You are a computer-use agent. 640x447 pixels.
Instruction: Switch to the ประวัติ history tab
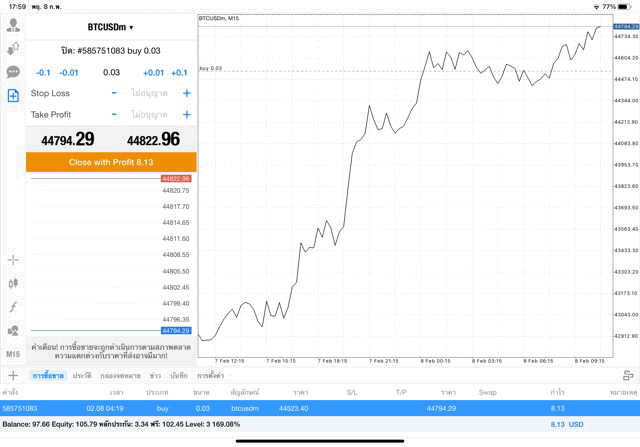click(82, 375)
